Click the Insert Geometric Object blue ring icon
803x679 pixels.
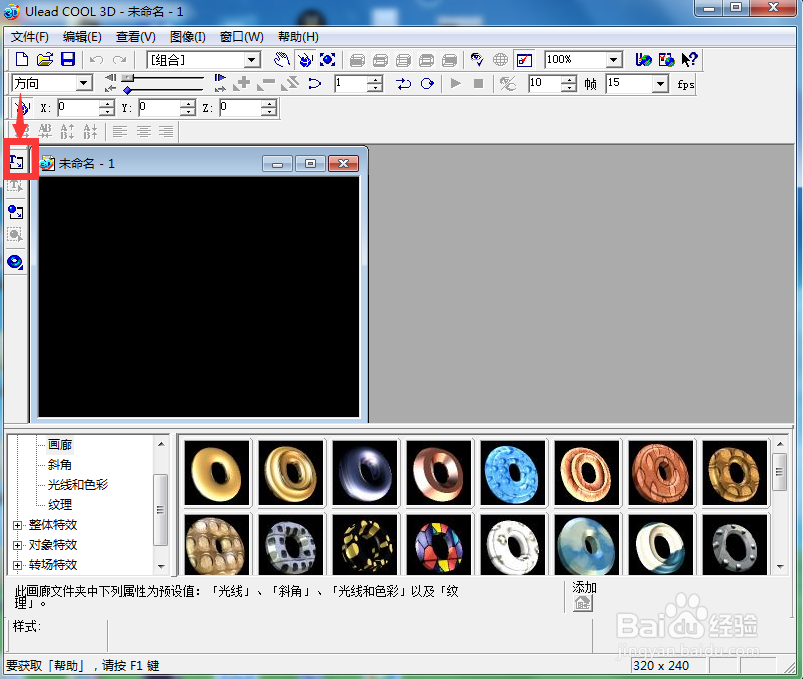pyautogui.click(x=15, y=262)
